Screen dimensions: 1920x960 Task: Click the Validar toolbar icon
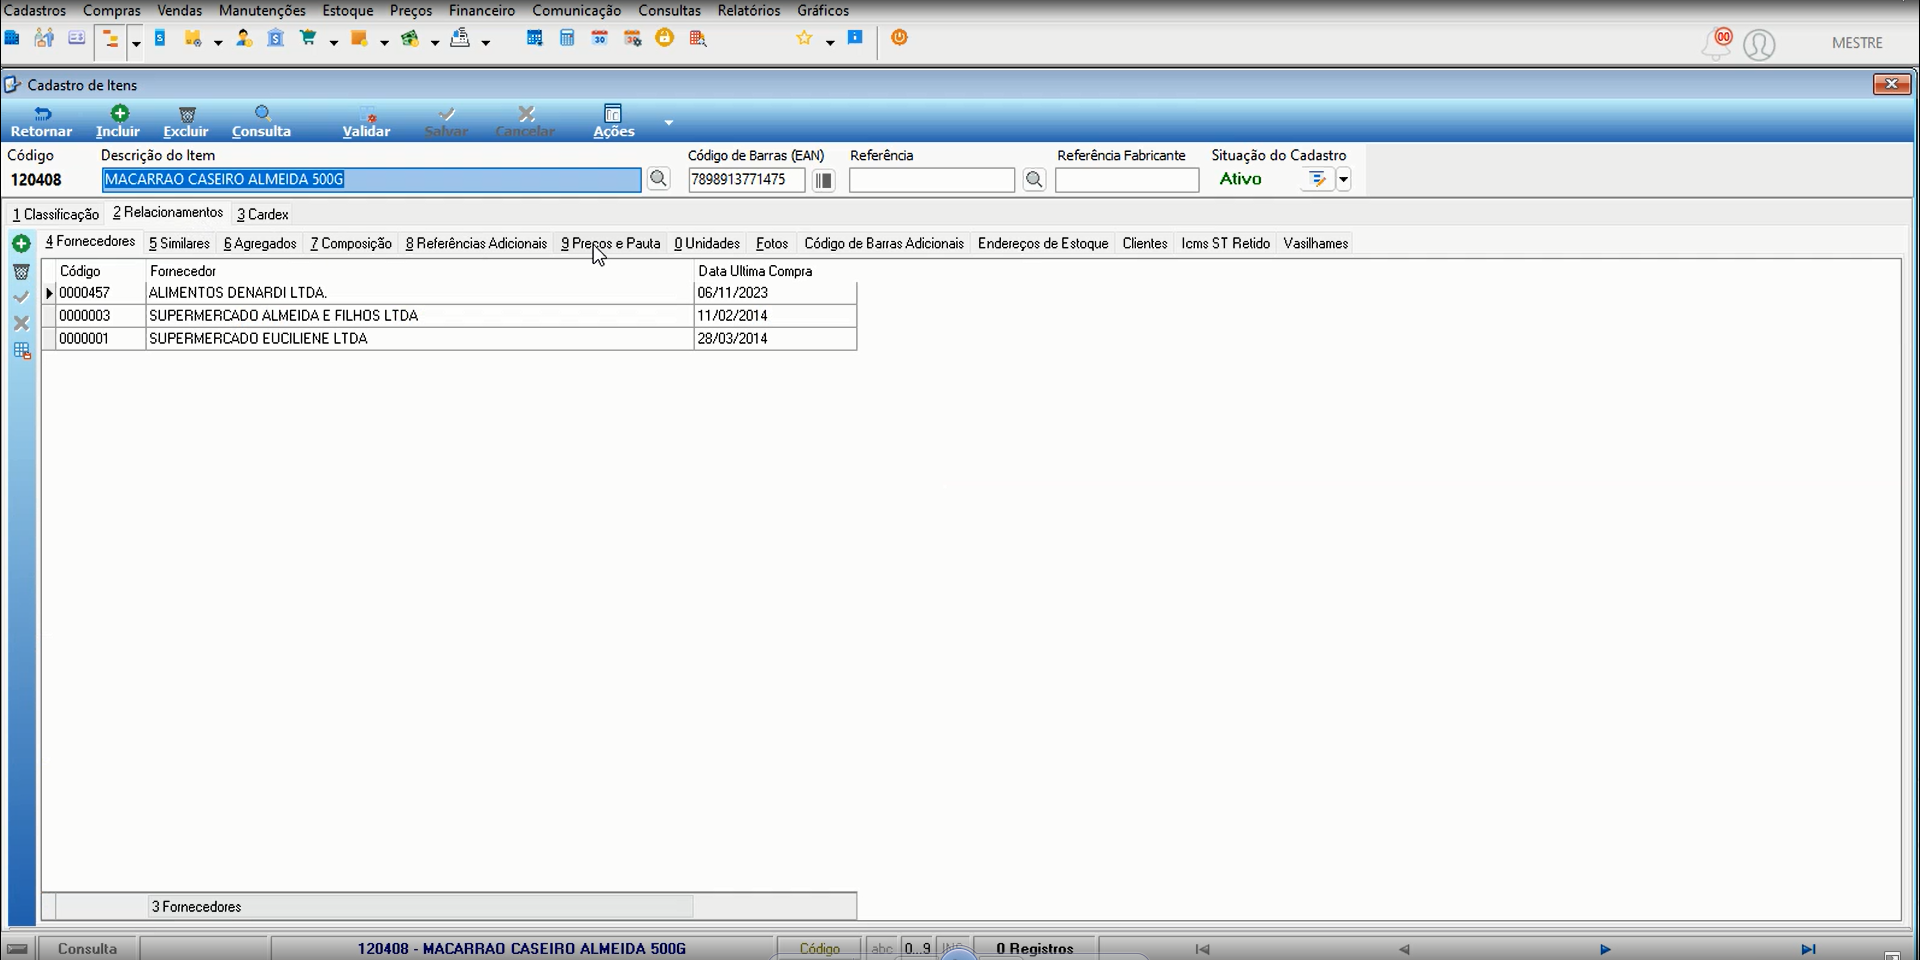(x=367, y=114)
